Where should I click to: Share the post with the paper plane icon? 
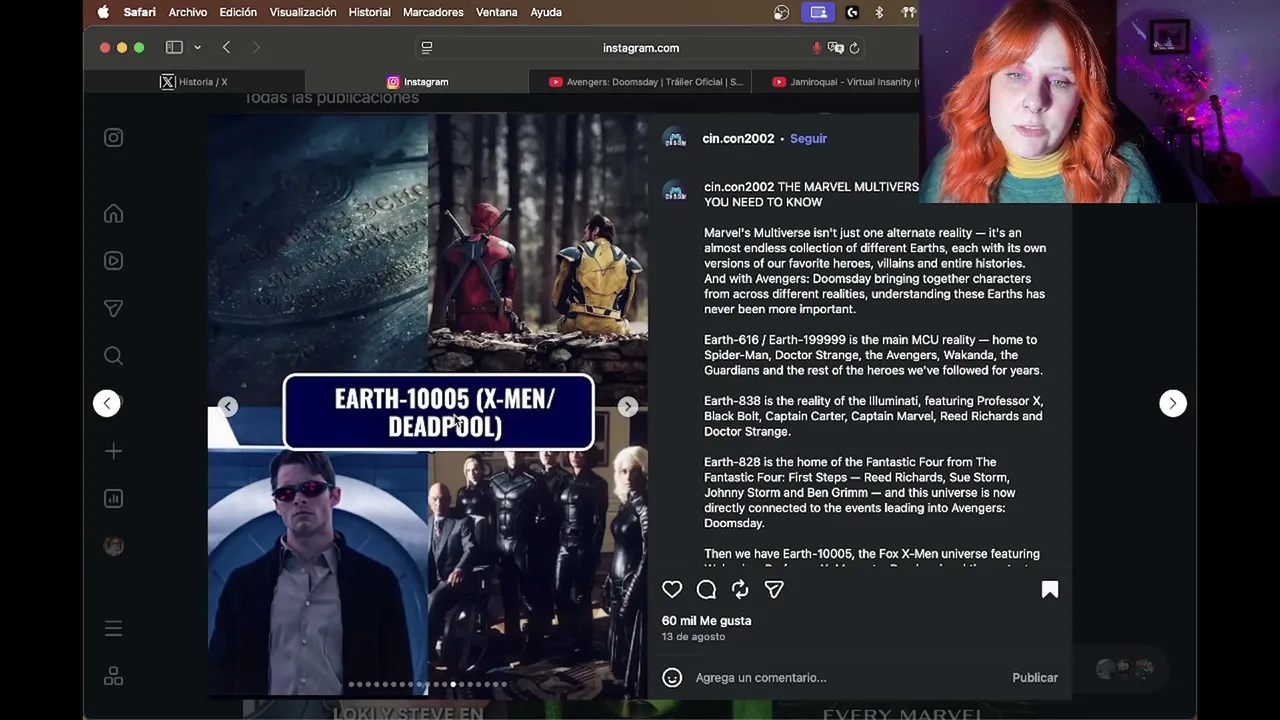774,590
